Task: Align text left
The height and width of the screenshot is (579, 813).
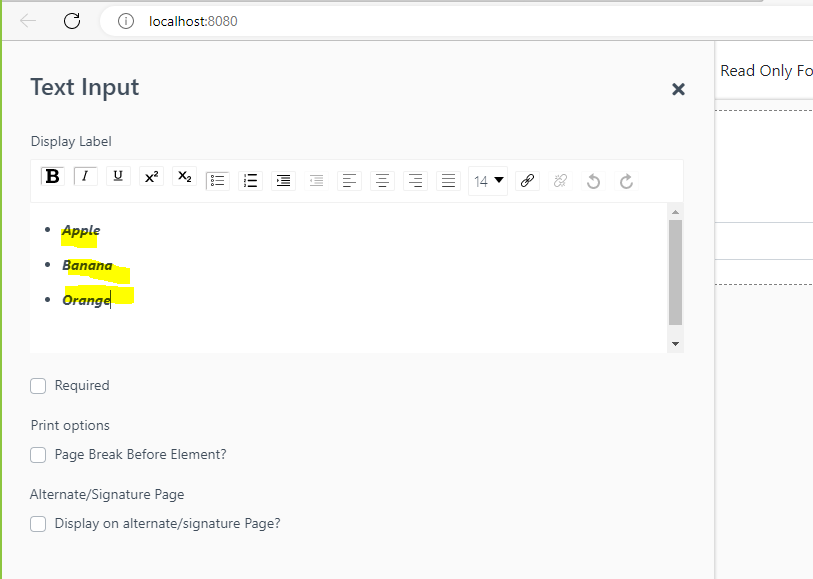Action: click(x=349, y=181)
